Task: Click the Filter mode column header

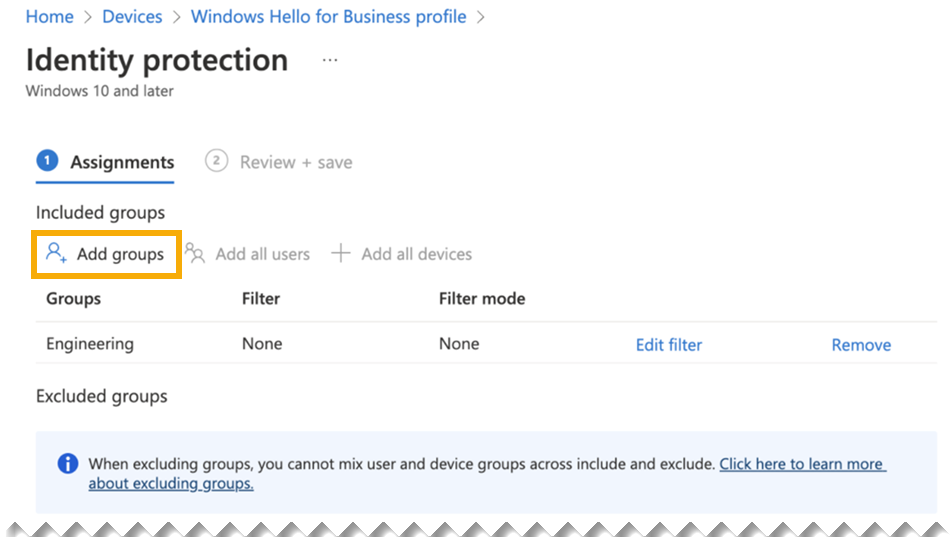Action: coord(482,298)
